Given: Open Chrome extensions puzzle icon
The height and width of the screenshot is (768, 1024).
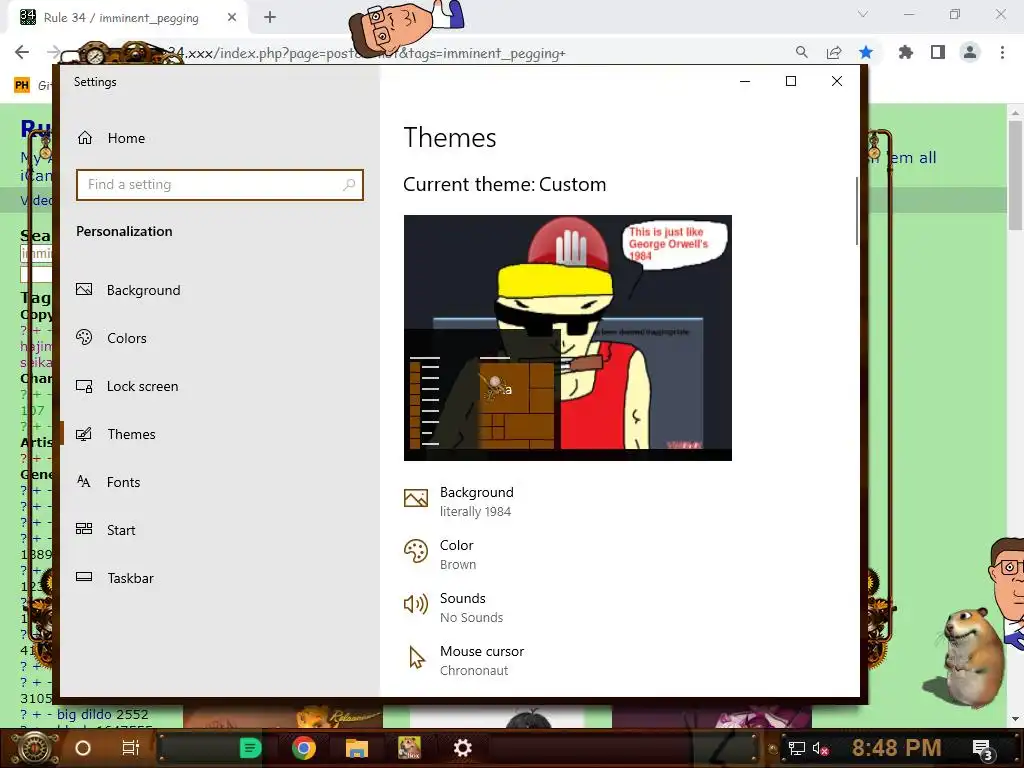Looking at the screenshot, I should [906, 53].
